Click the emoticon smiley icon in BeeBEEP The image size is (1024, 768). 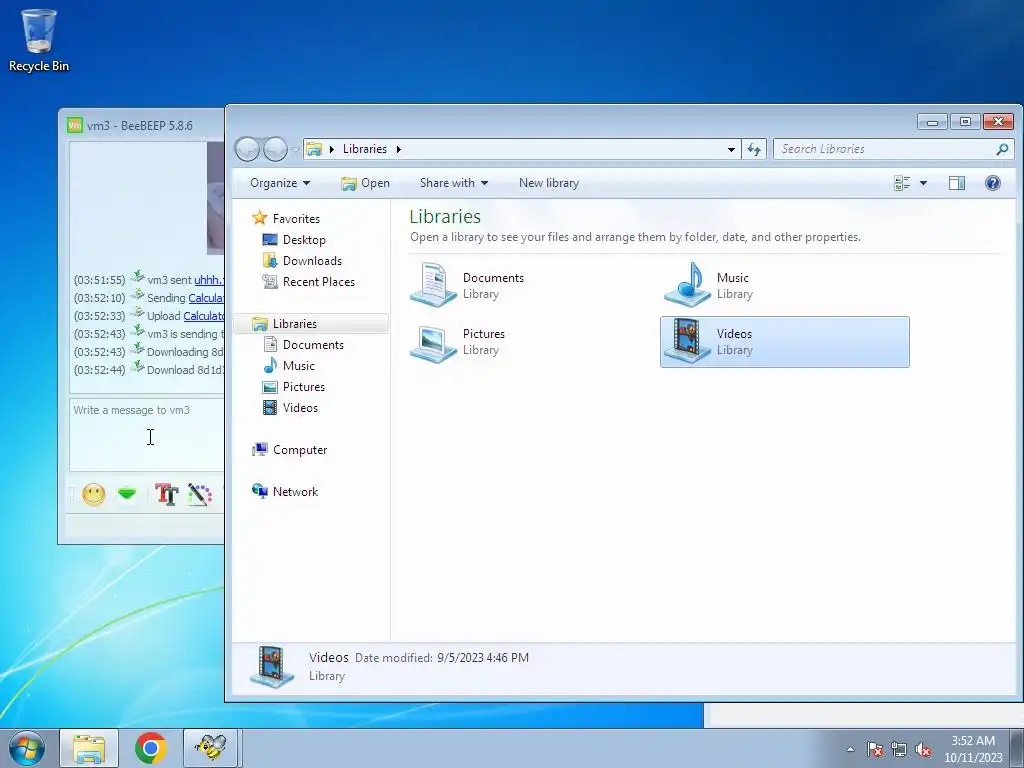[x=93, y=494]
